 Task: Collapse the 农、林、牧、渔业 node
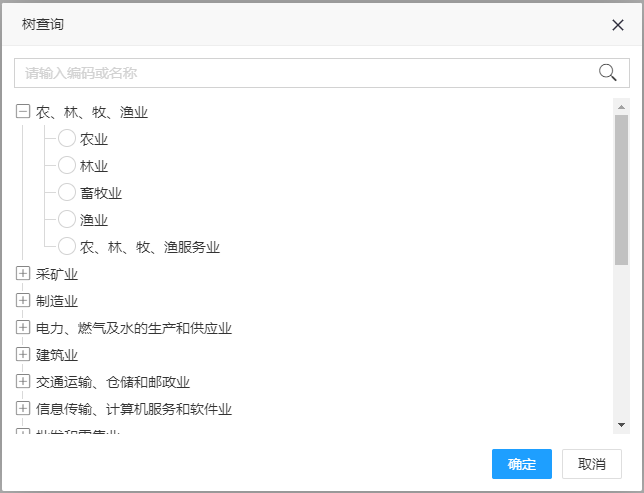point(23,112)
